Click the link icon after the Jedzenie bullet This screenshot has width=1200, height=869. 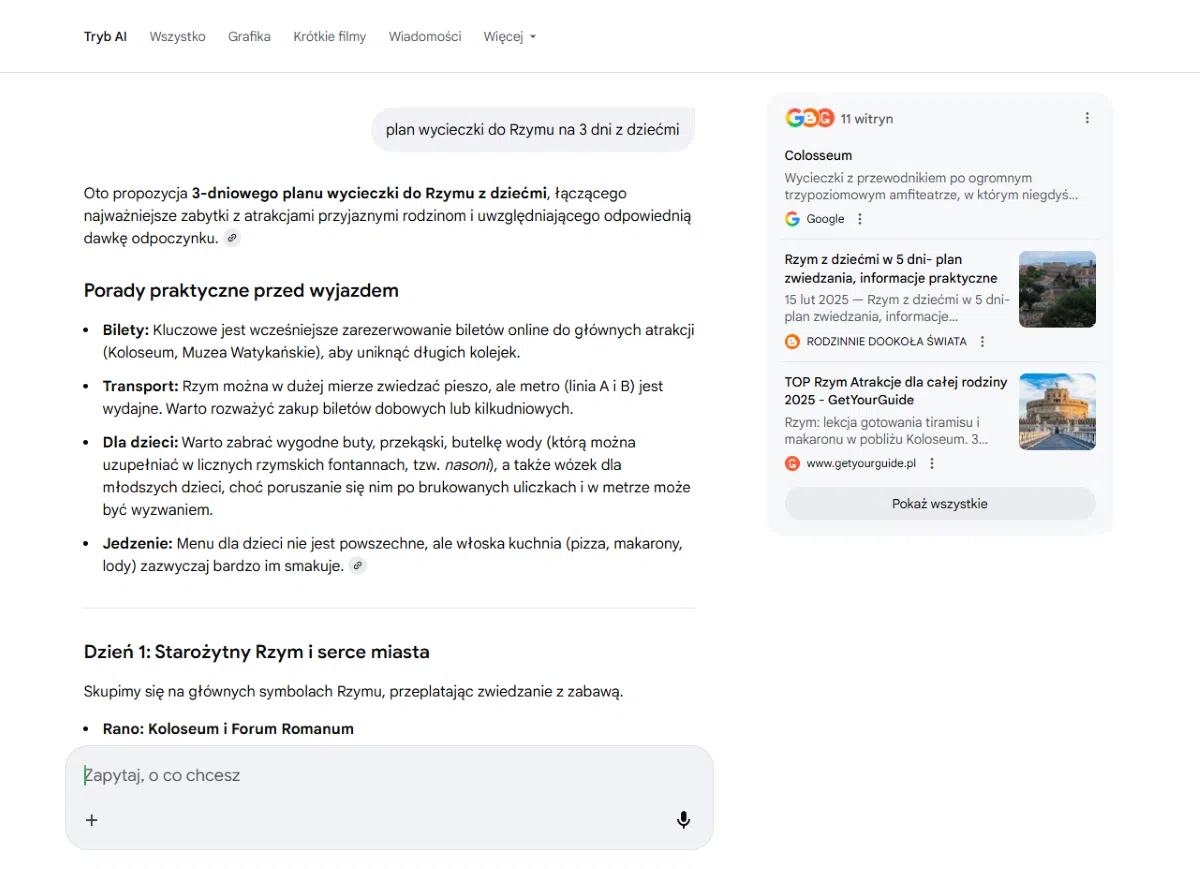click(357, 565)
